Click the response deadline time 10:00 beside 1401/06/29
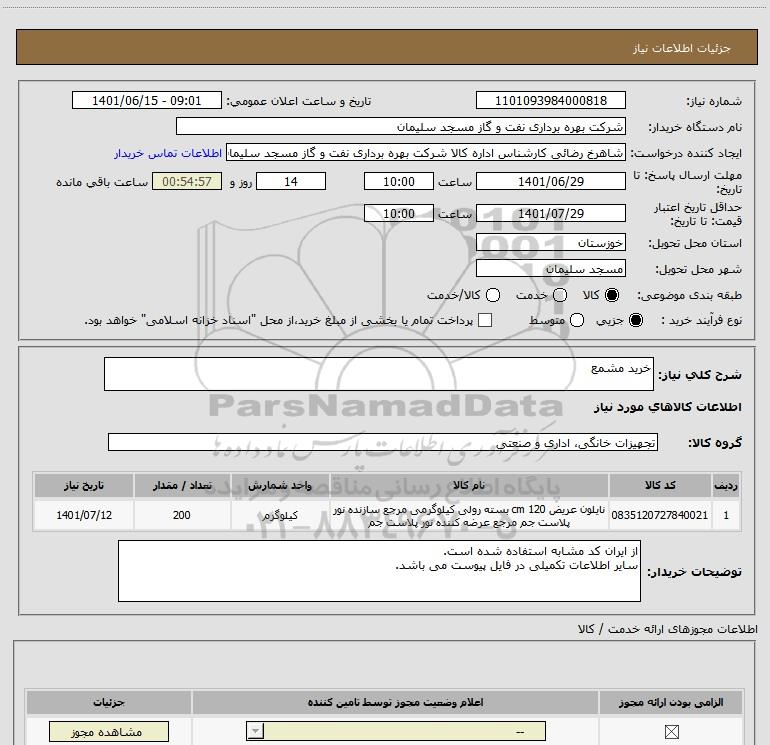This screenshot has height=745, width=770. pos(399,182)
